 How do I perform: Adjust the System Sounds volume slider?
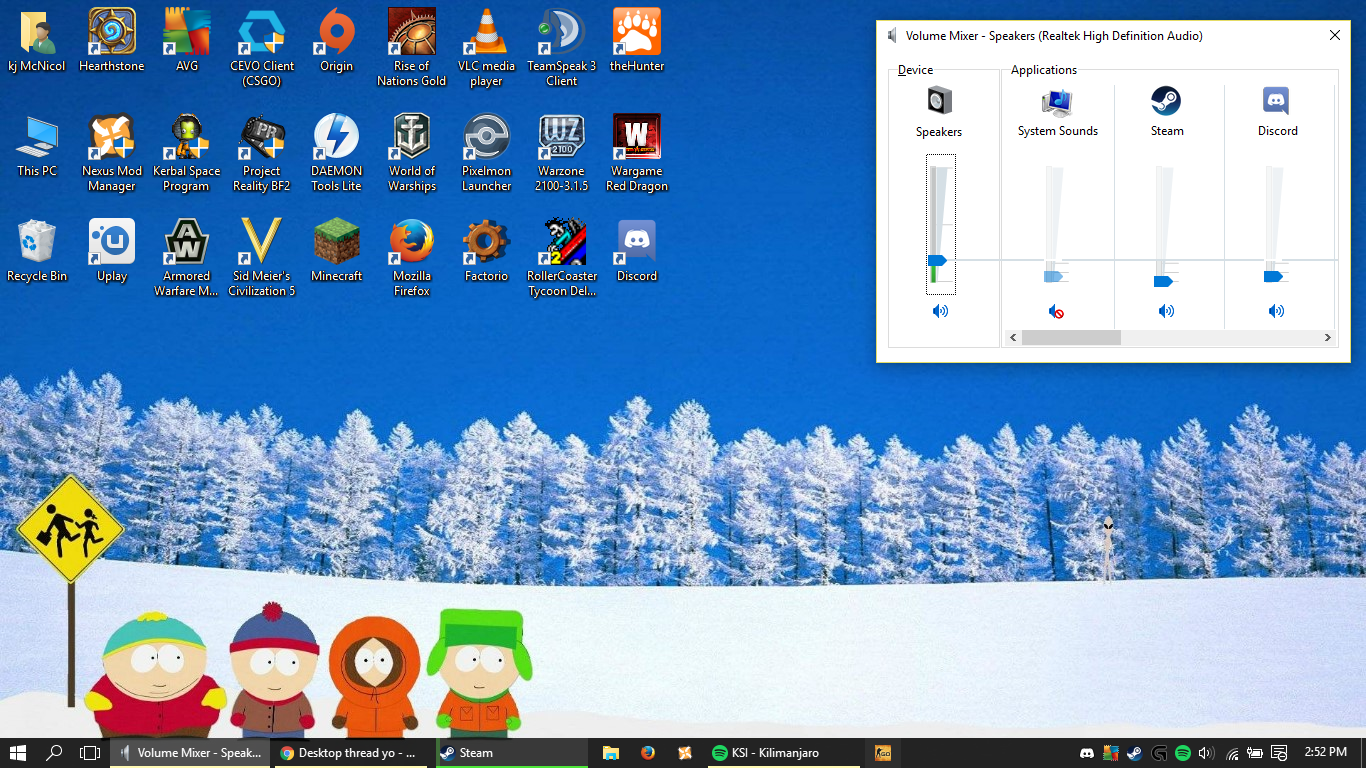point(1053,276)
